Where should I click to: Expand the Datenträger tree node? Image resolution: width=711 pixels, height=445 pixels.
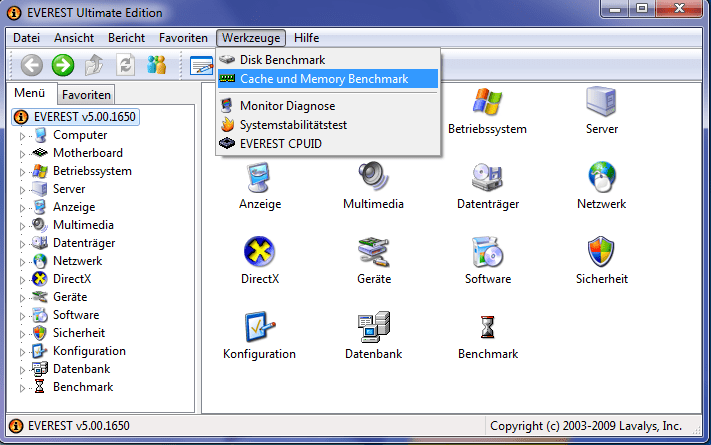tap(22, 244)
